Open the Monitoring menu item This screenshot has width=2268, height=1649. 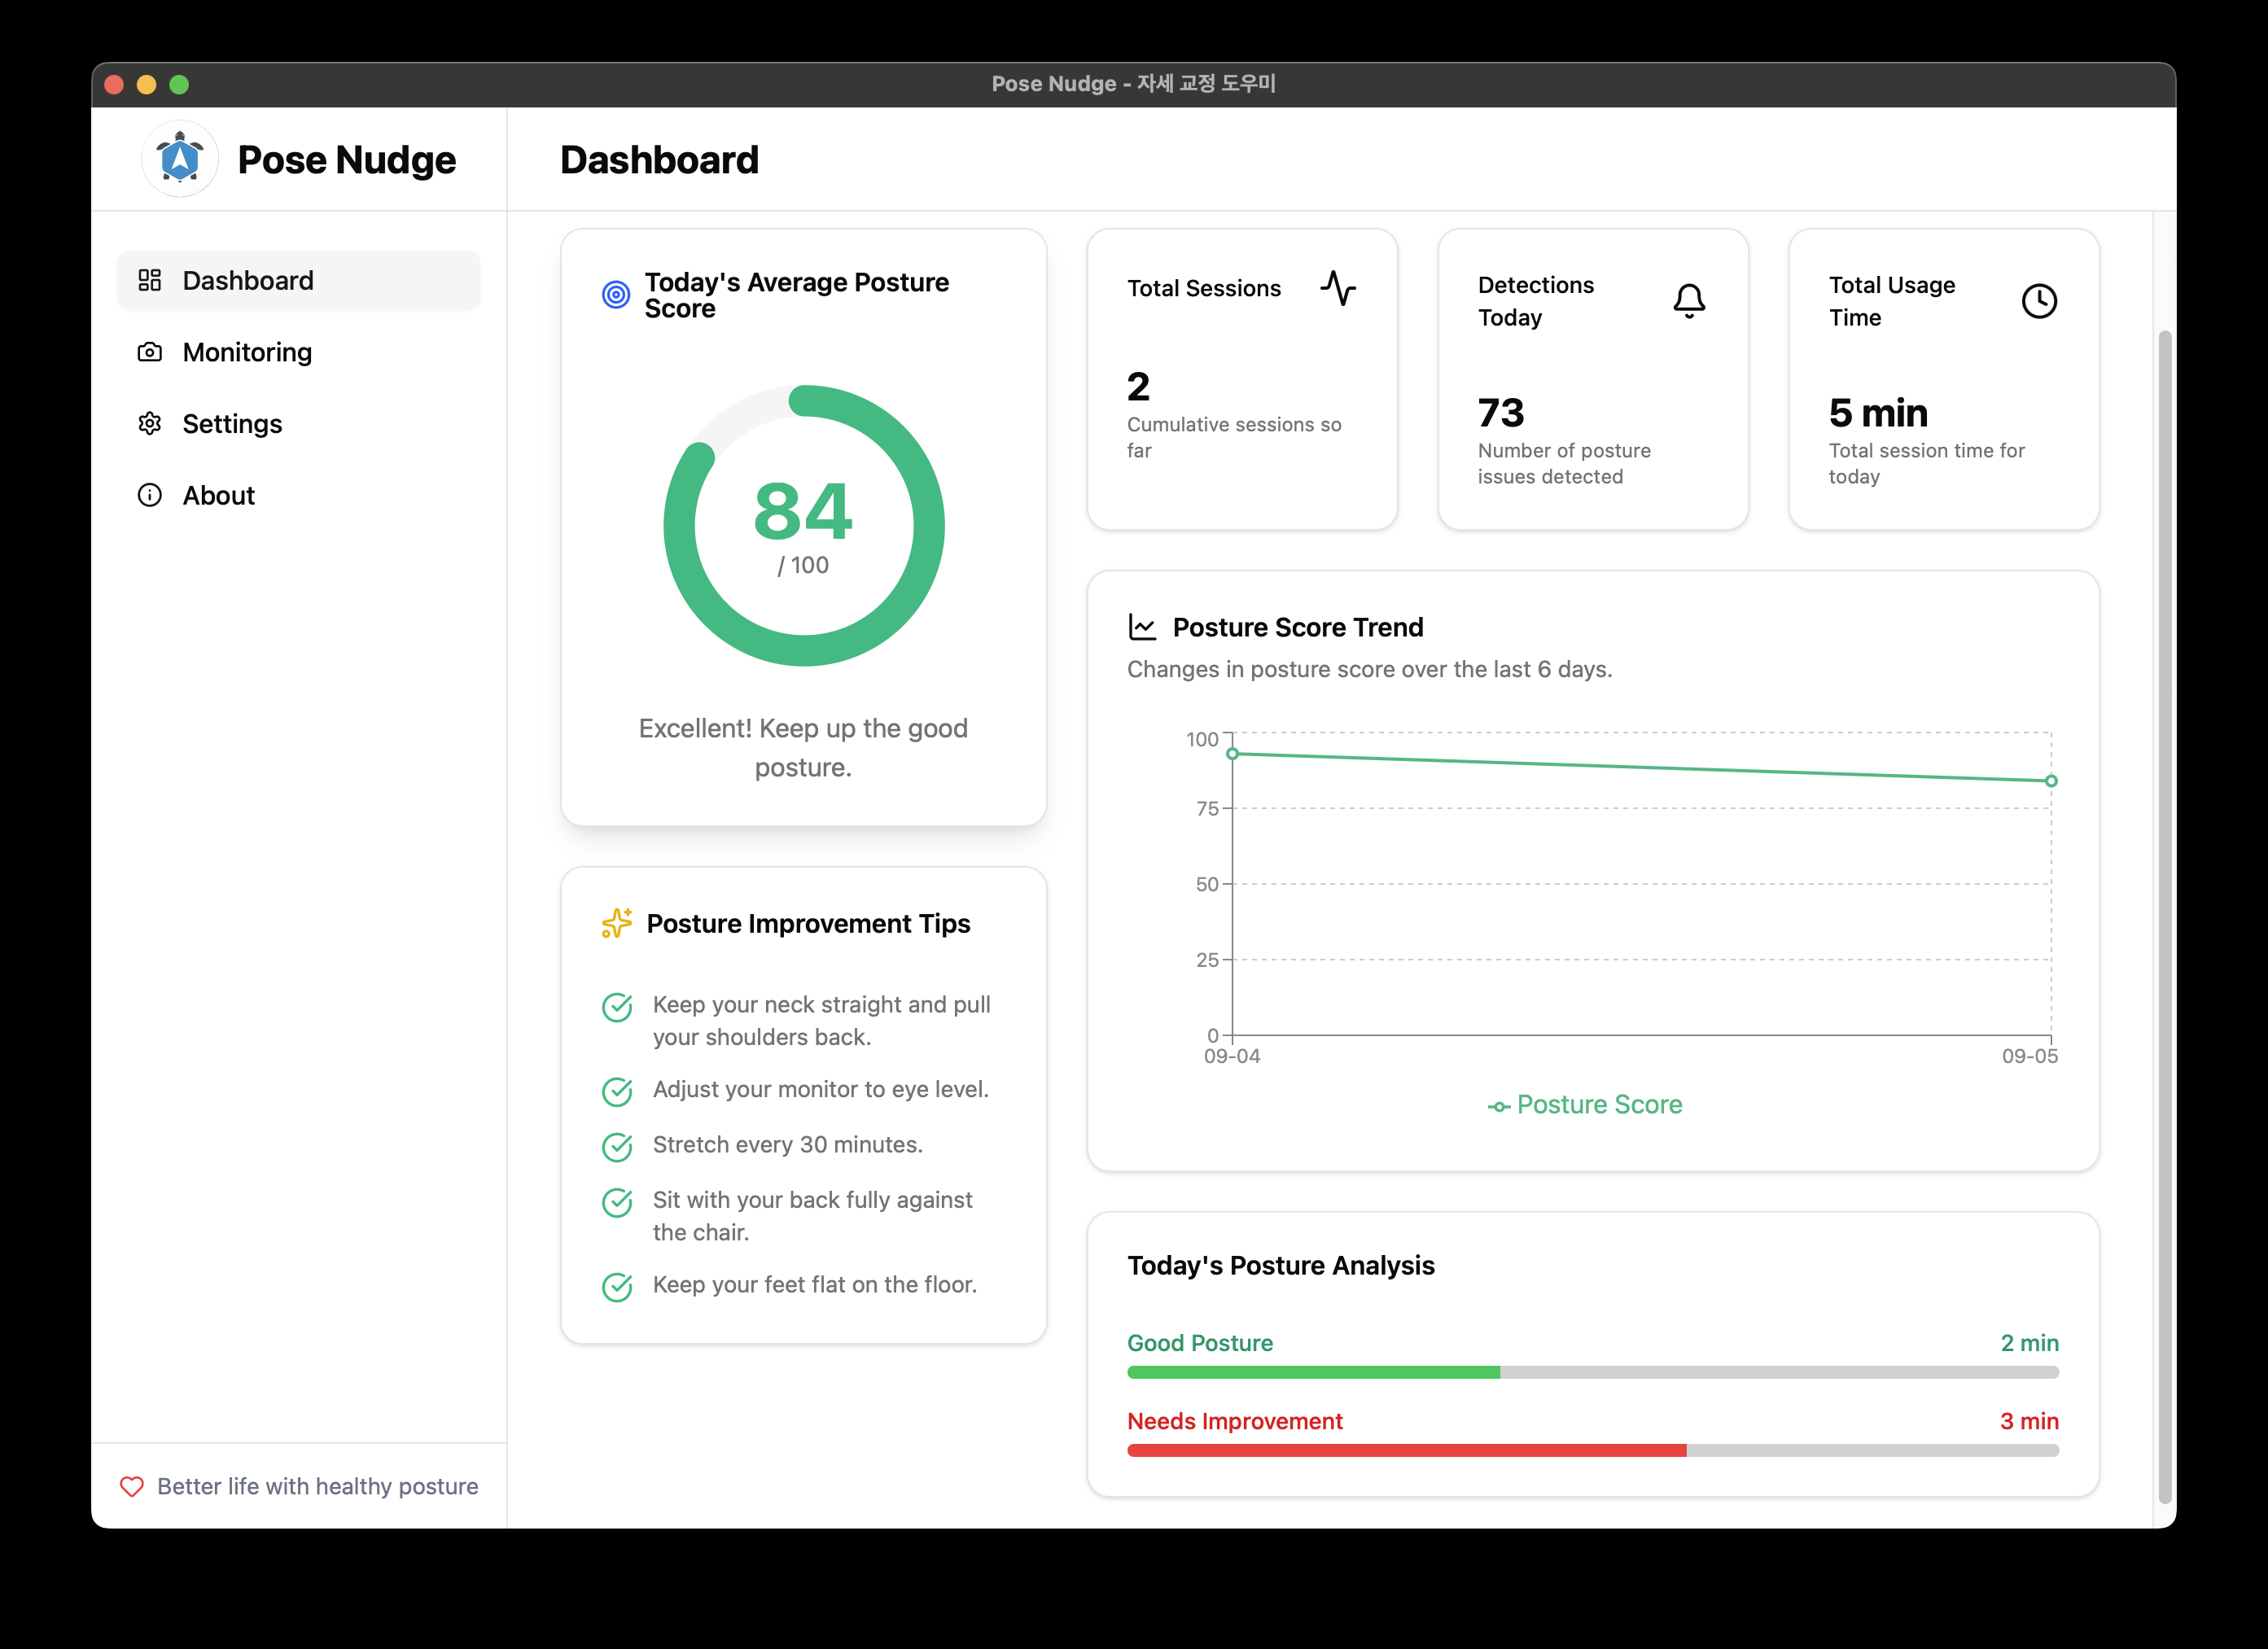(x=247, y=352)
